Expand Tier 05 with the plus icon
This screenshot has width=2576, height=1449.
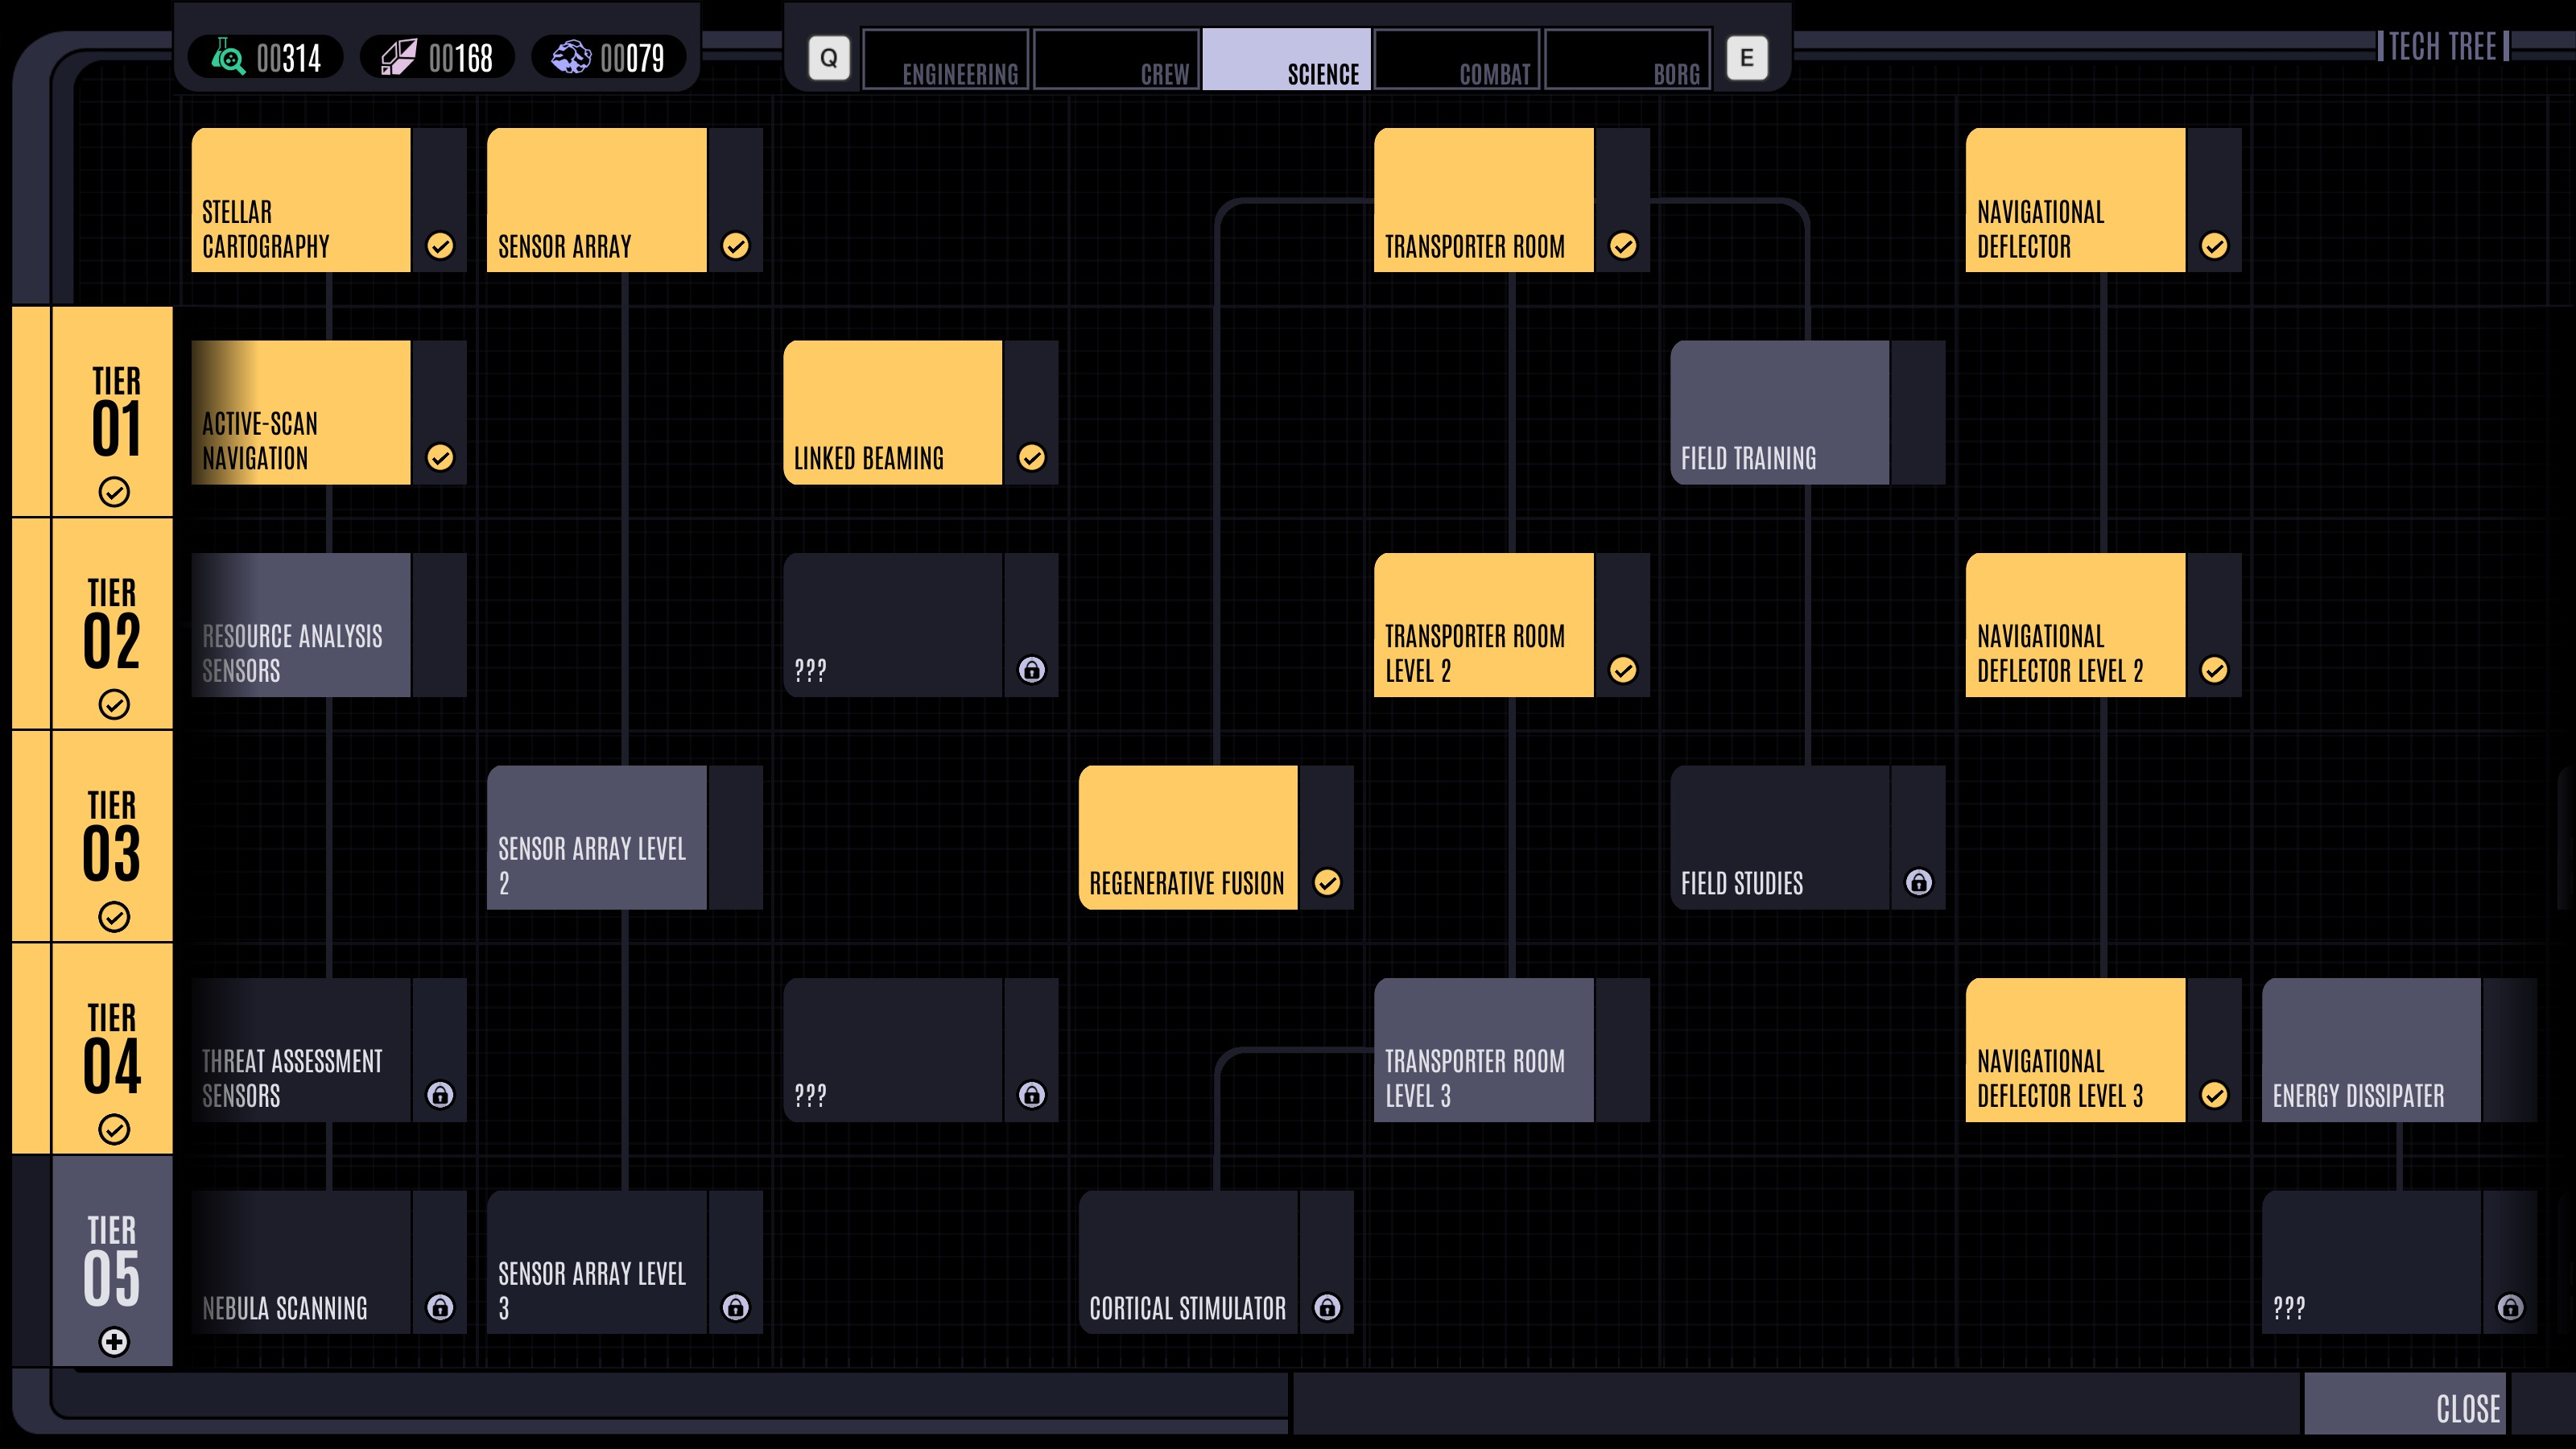114,1342
